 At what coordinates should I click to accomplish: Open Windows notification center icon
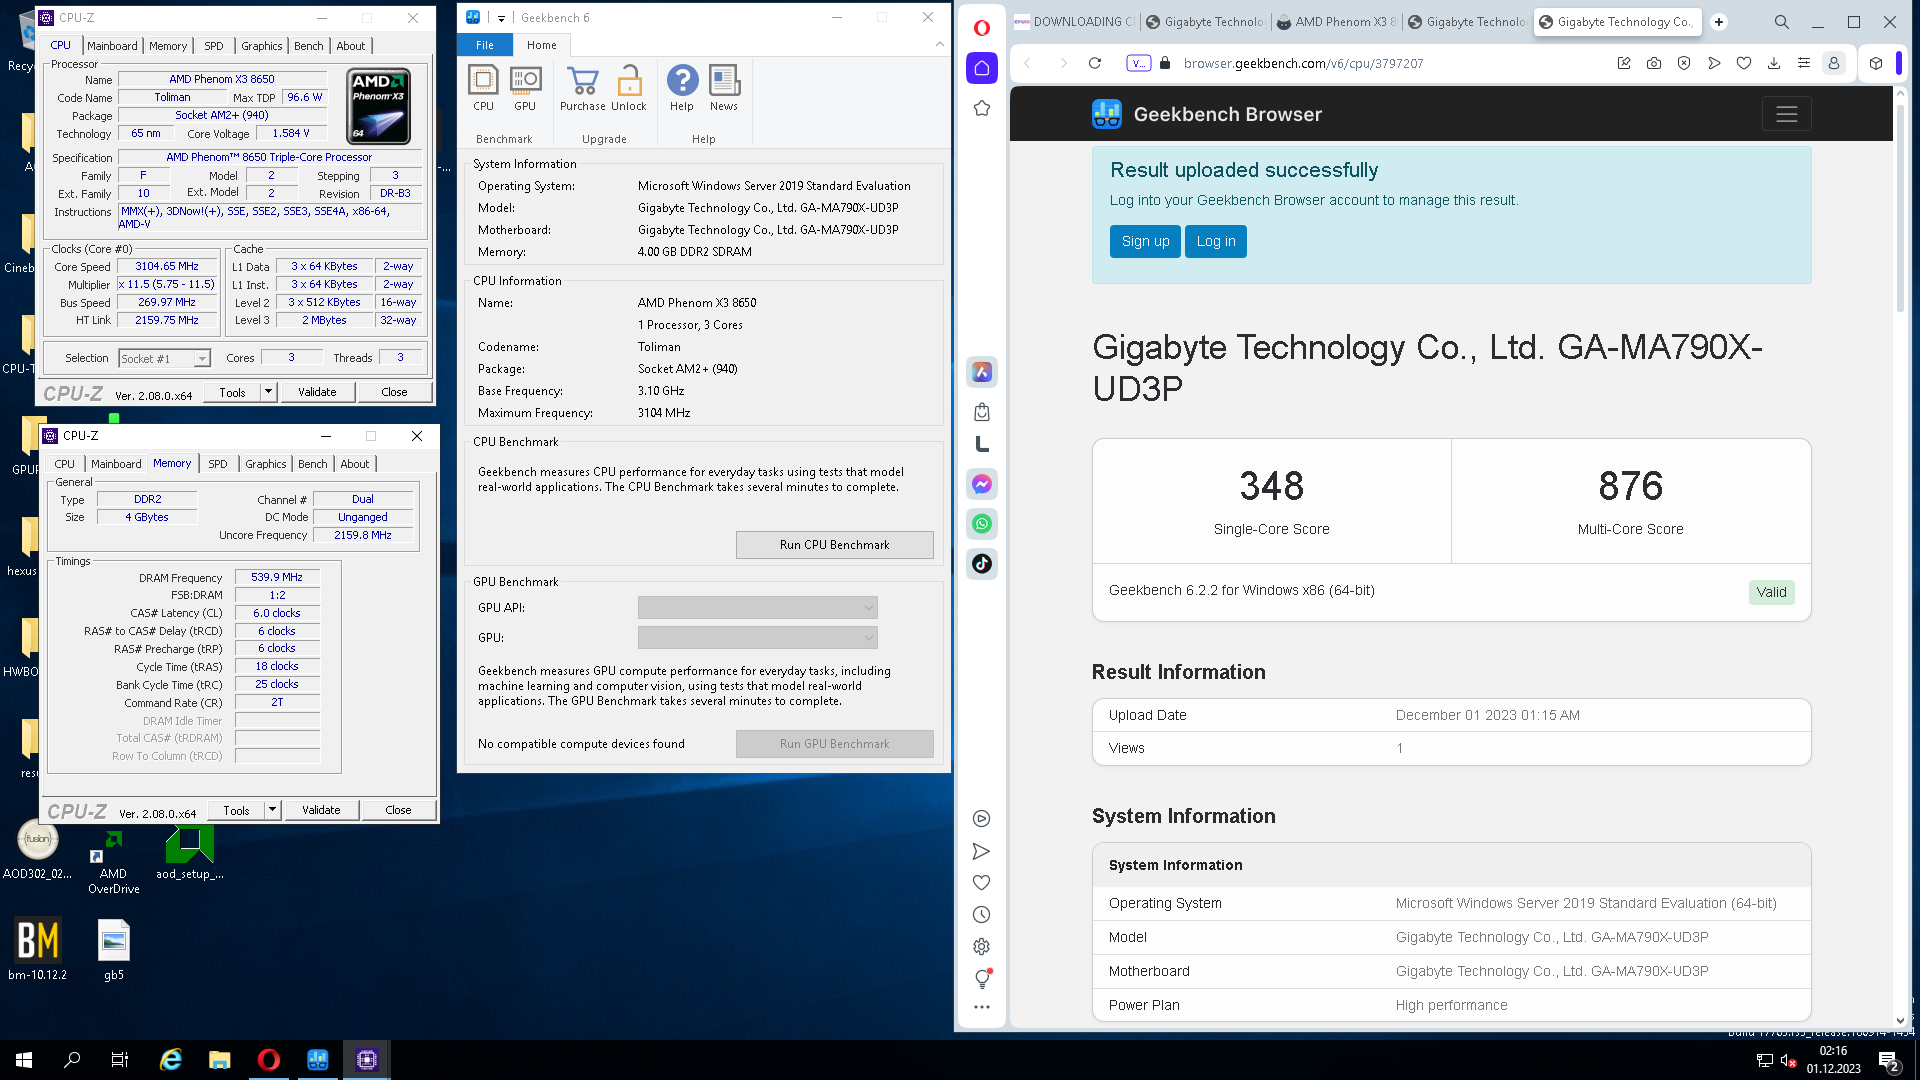pos(1888,1060)
